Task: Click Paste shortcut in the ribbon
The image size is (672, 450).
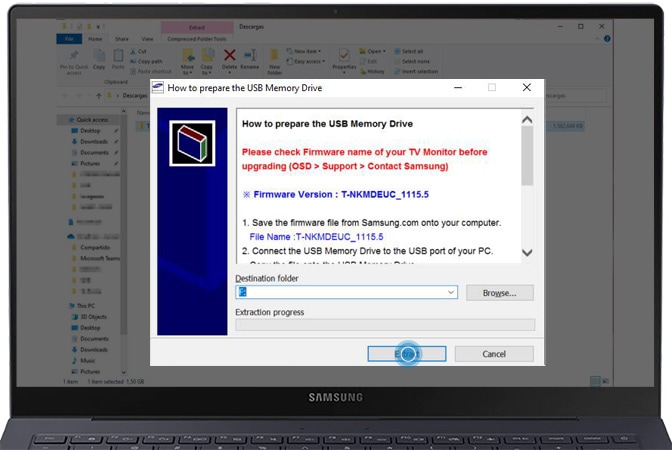Action: pos(151,72)
